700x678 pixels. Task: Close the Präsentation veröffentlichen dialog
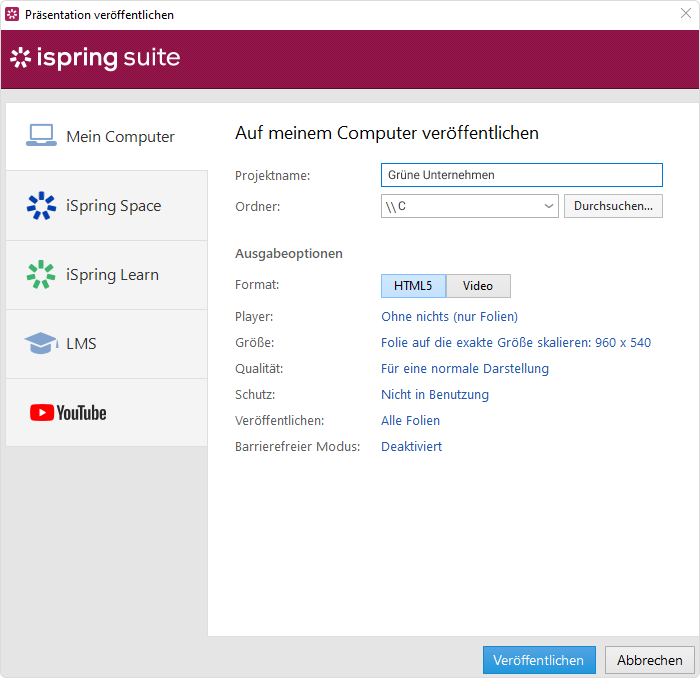click(686, 13)
